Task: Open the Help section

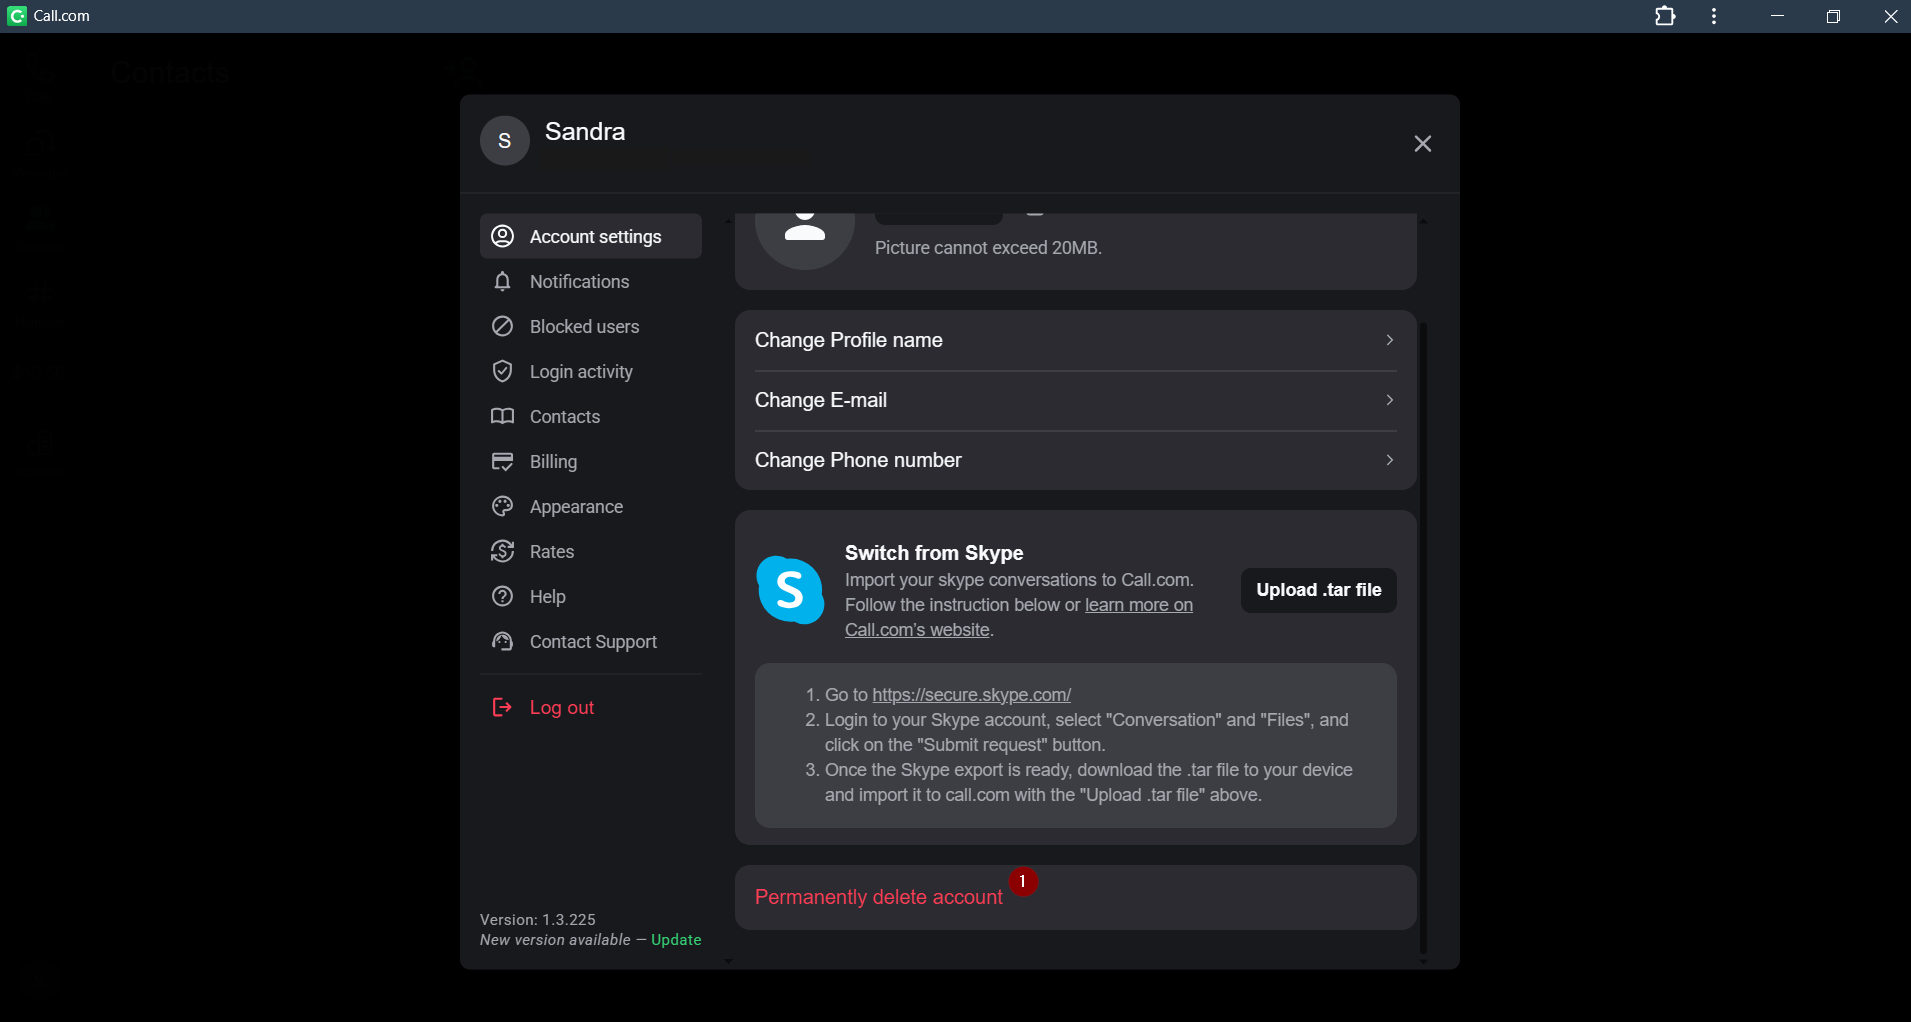Action: 591,596
